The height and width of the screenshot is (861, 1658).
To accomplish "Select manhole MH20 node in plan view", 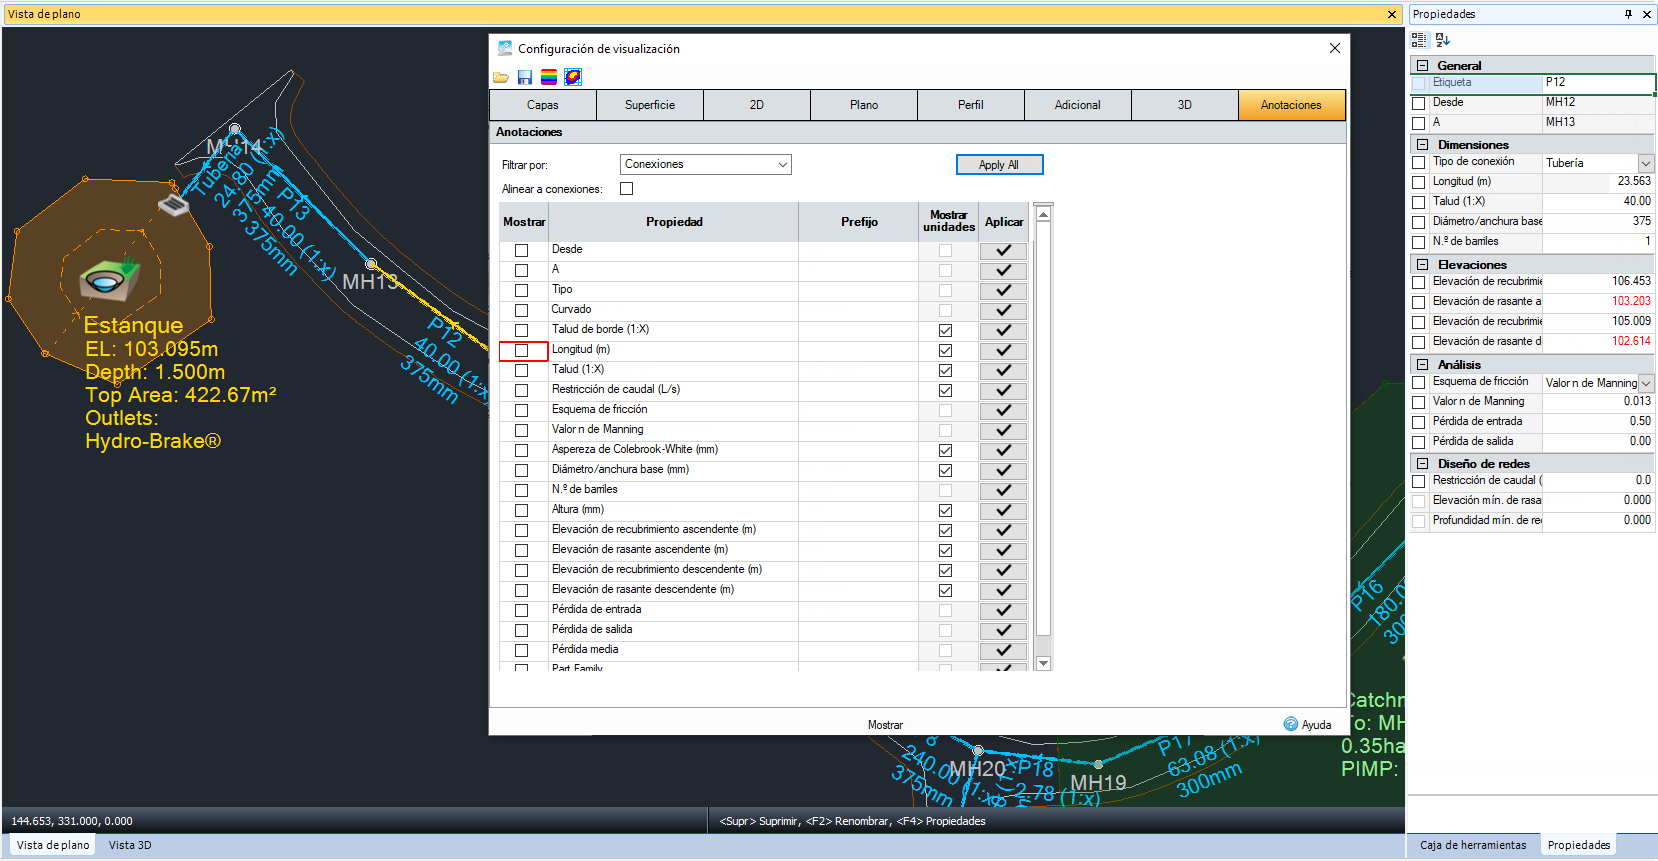I will click(977, 750).
